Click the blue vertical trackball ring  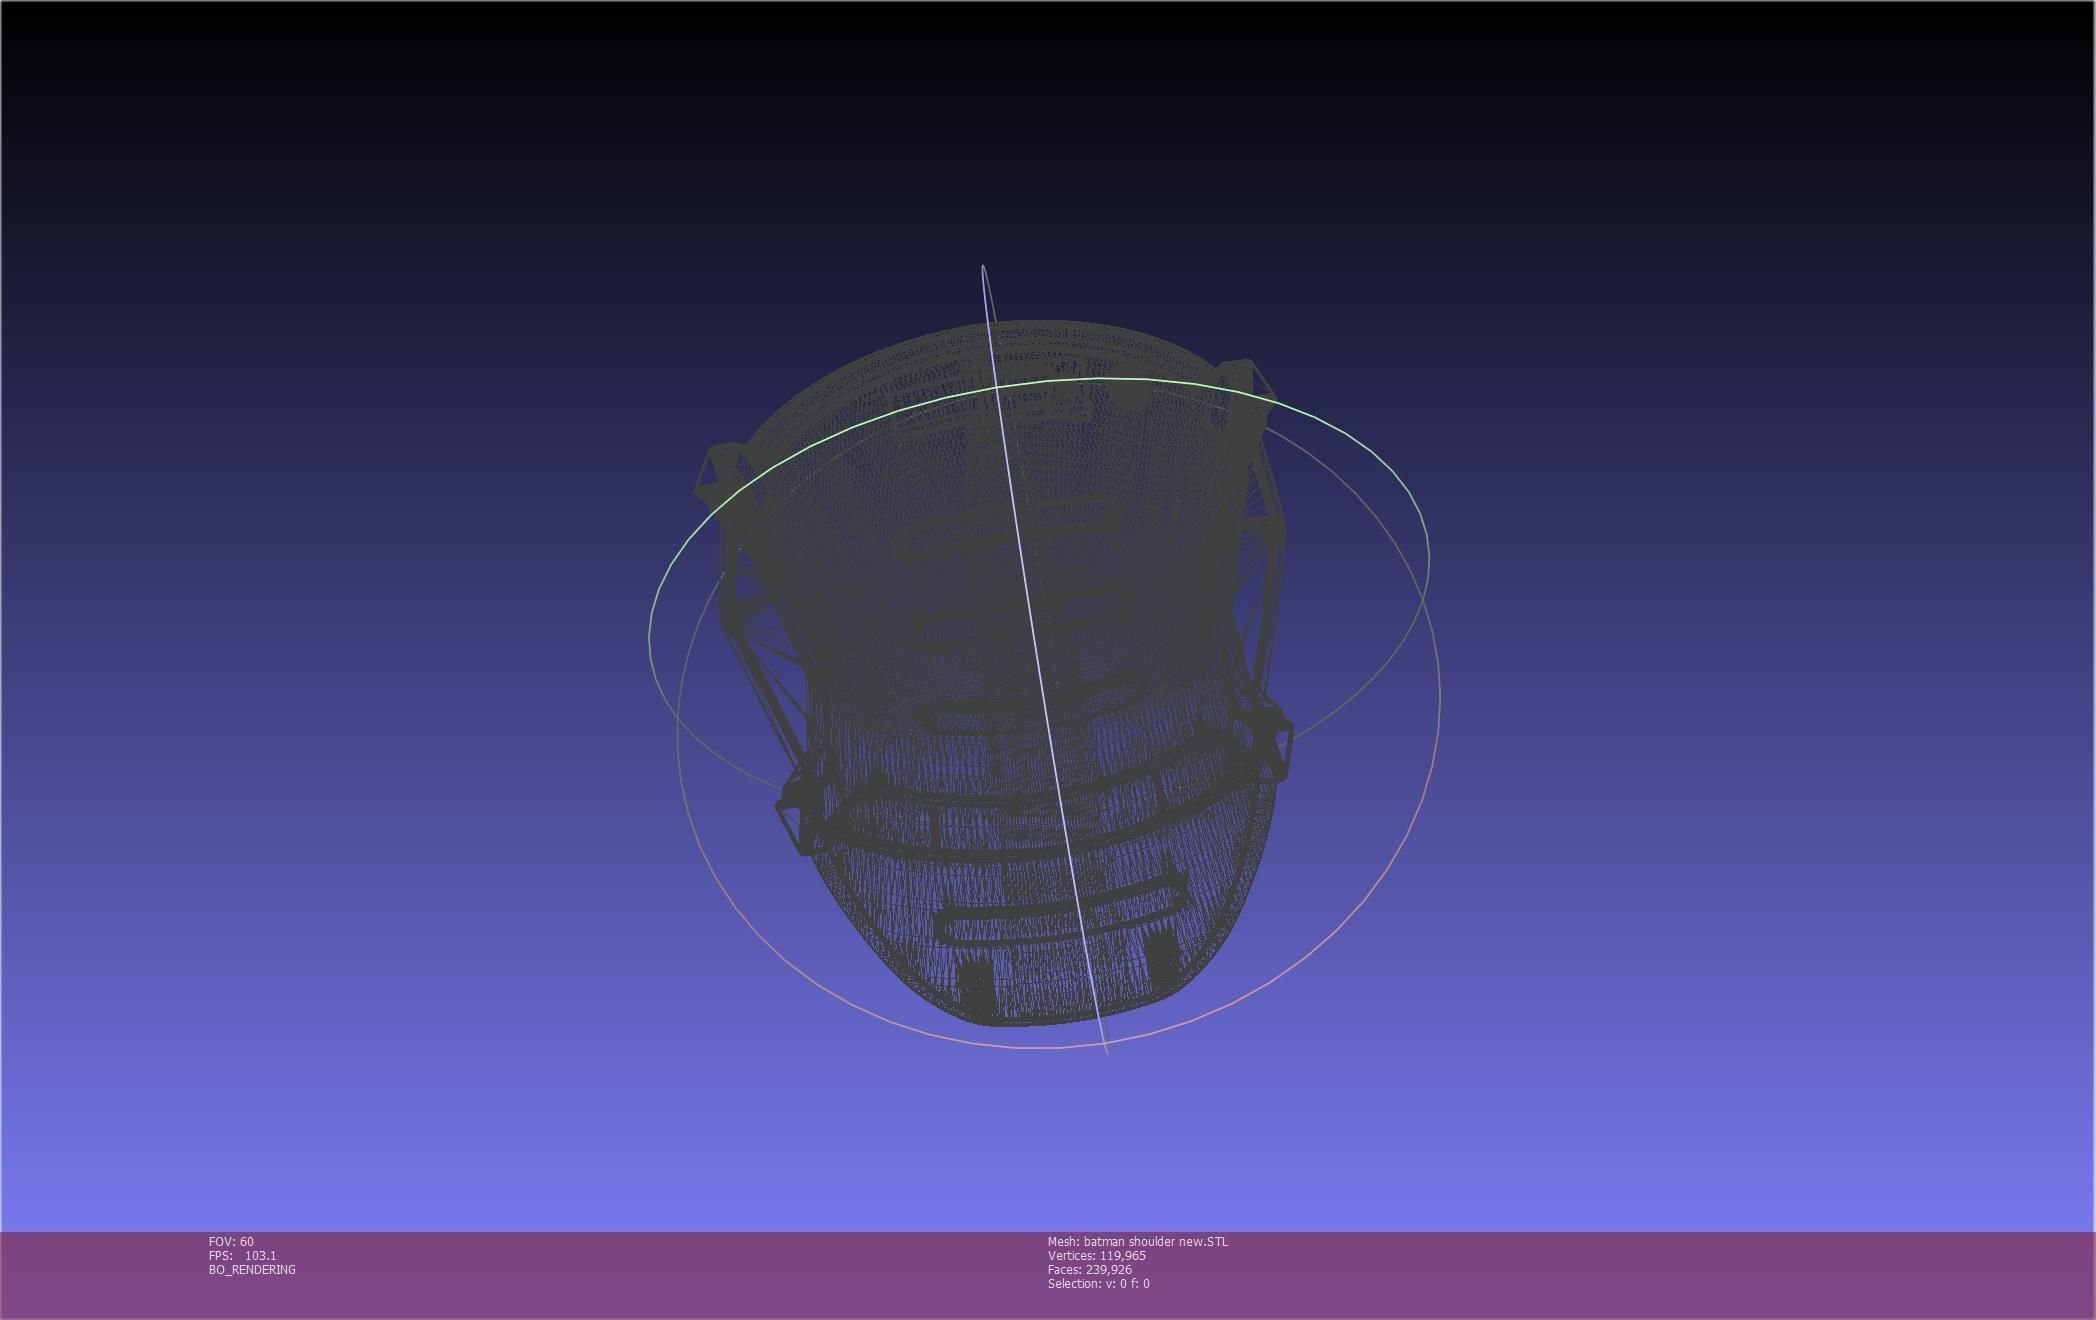pos(1045,660)
